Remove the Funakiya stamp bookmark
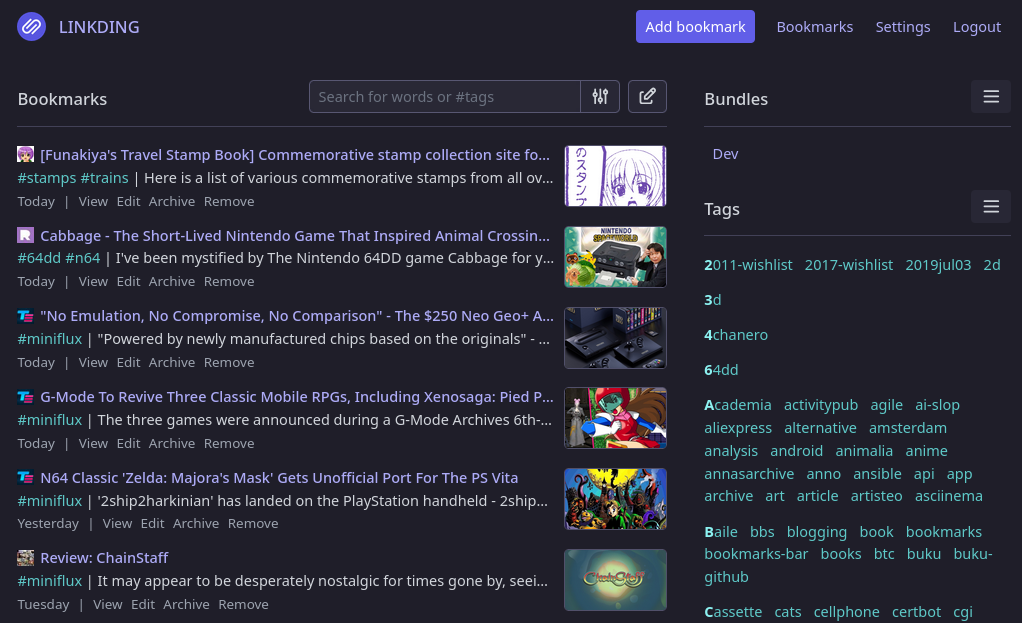Viewport: 1022px width, 623px height. pos(228,201)
